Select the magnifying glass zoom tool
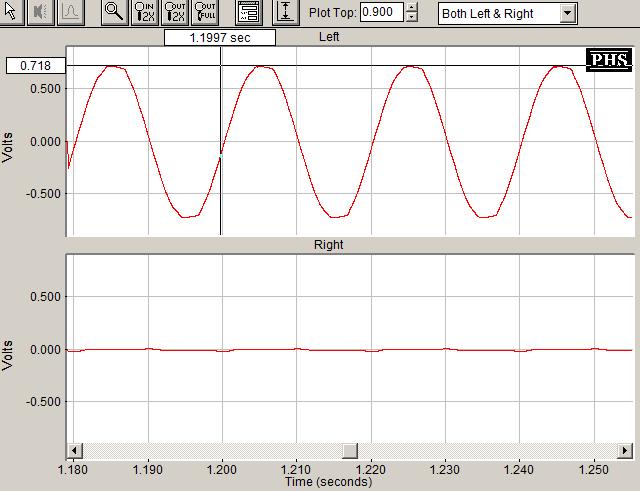The width and height of the screenshot is (640, 491). coord(114,12)
